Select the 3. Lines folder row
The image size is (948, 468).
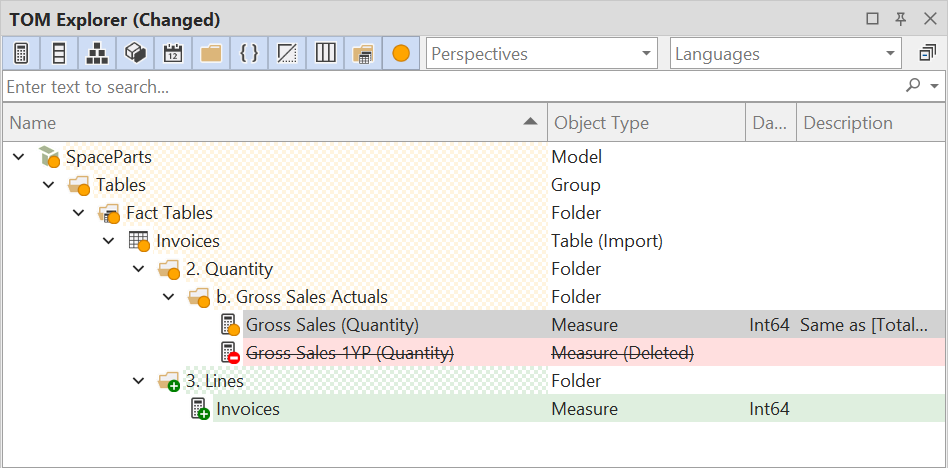[x=215, y=381]
